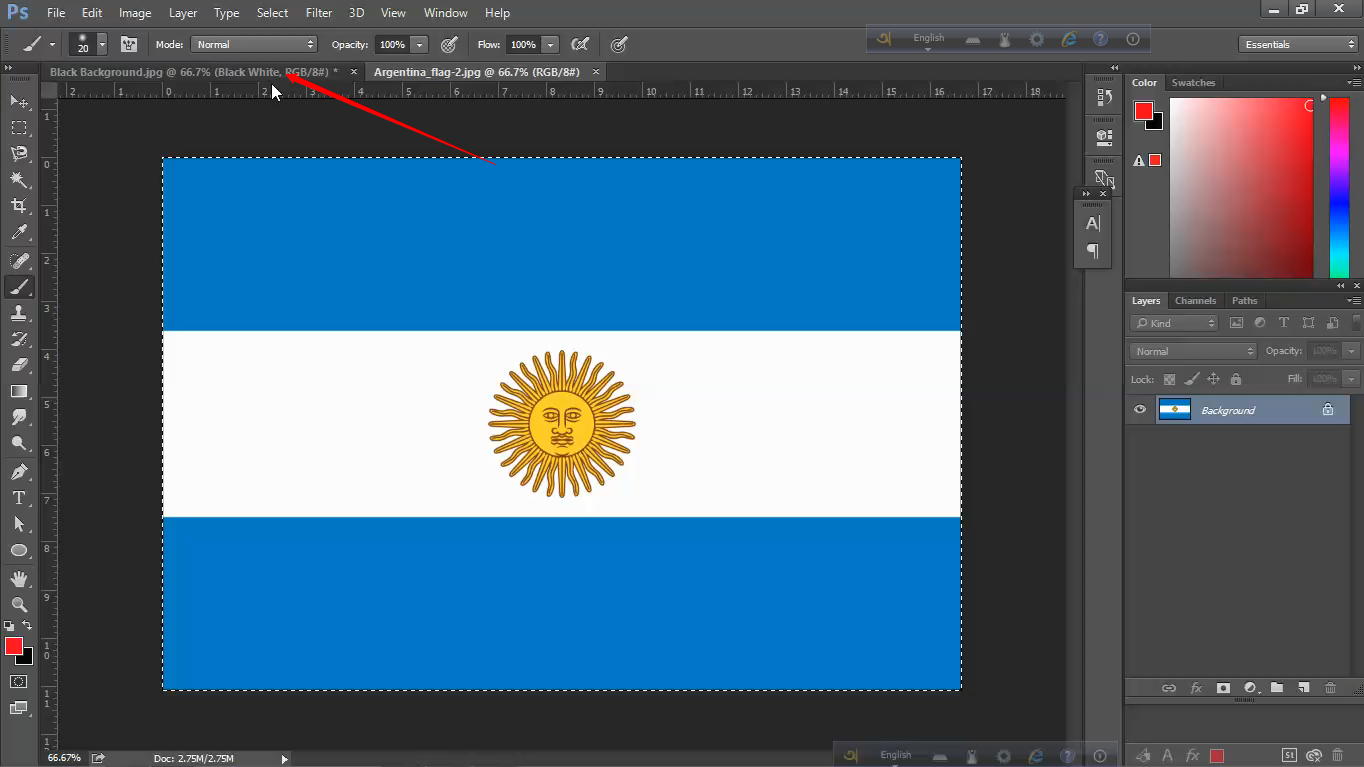Open the Window menu

[x=445, y=13]
